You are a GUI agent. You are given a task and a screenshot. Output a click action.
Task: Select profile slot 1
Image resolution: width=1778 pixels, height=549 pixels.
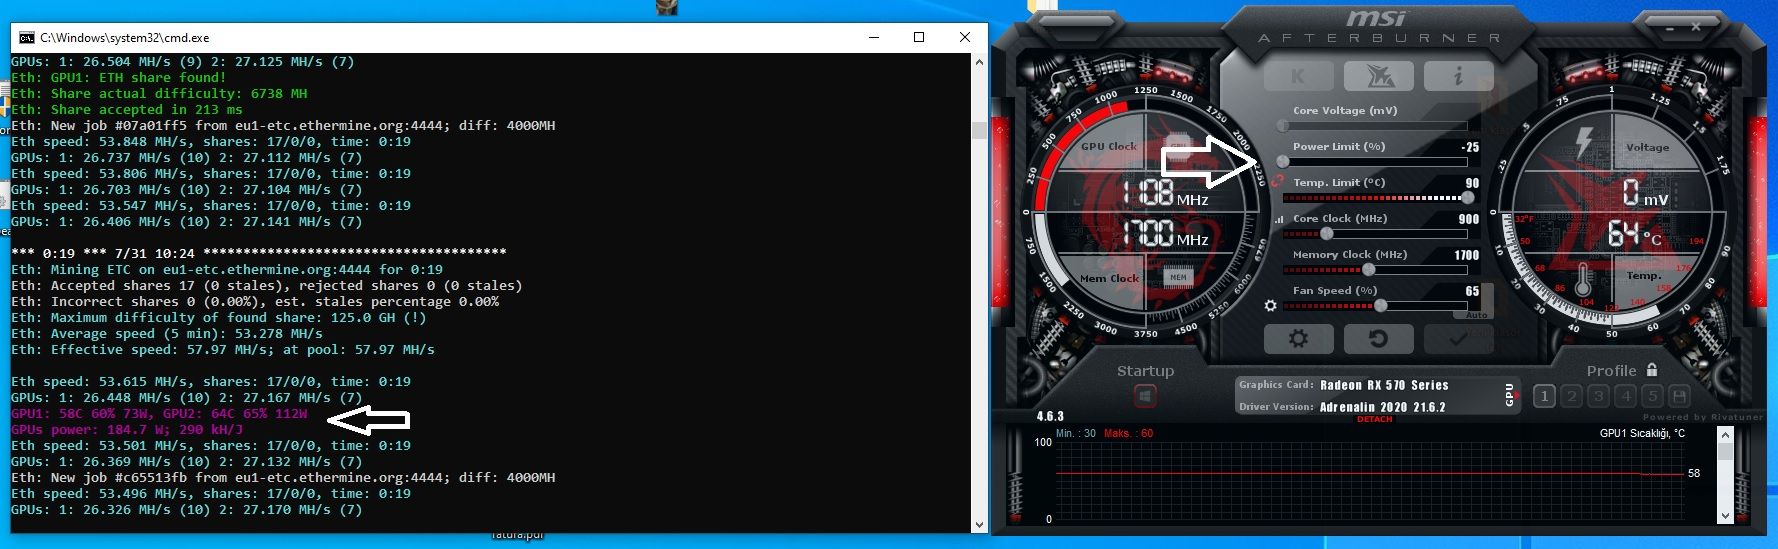(1544, 396)
